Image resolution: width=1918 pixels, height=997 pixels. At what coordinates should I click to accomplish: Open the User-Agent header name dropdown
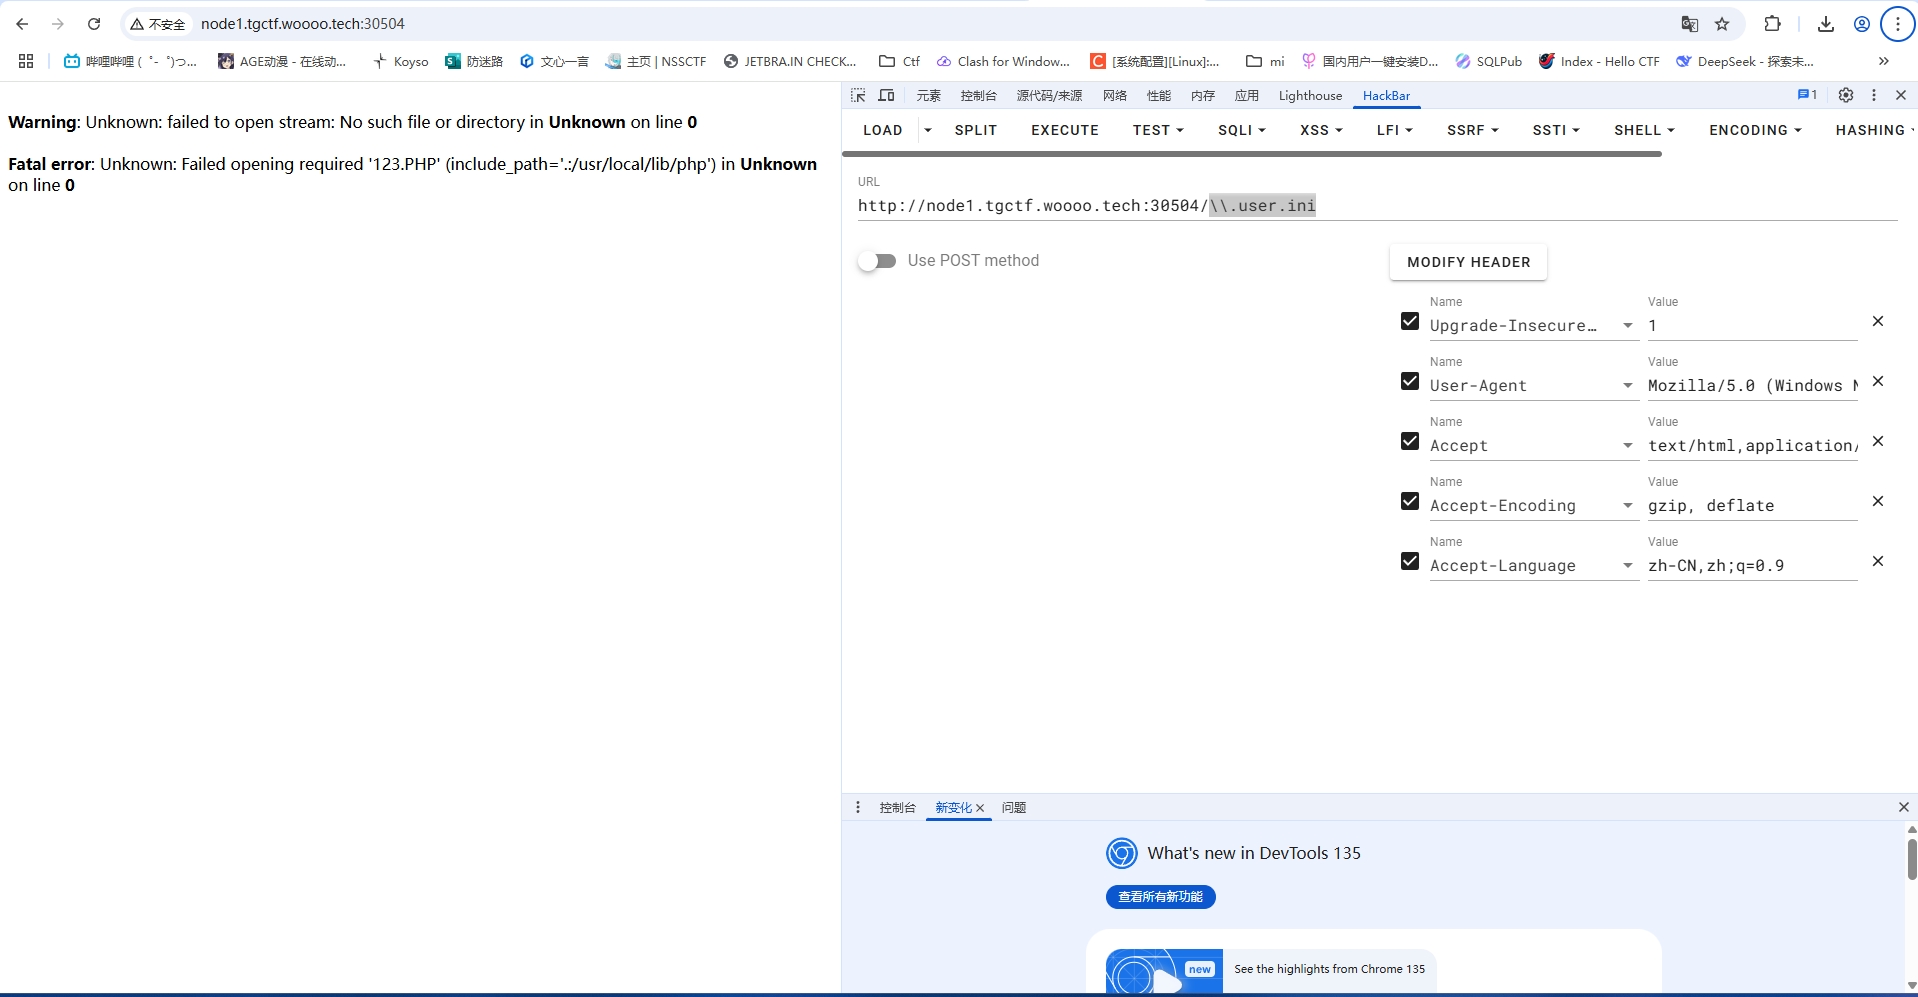pyautogui.click(x=1627, y=386)
